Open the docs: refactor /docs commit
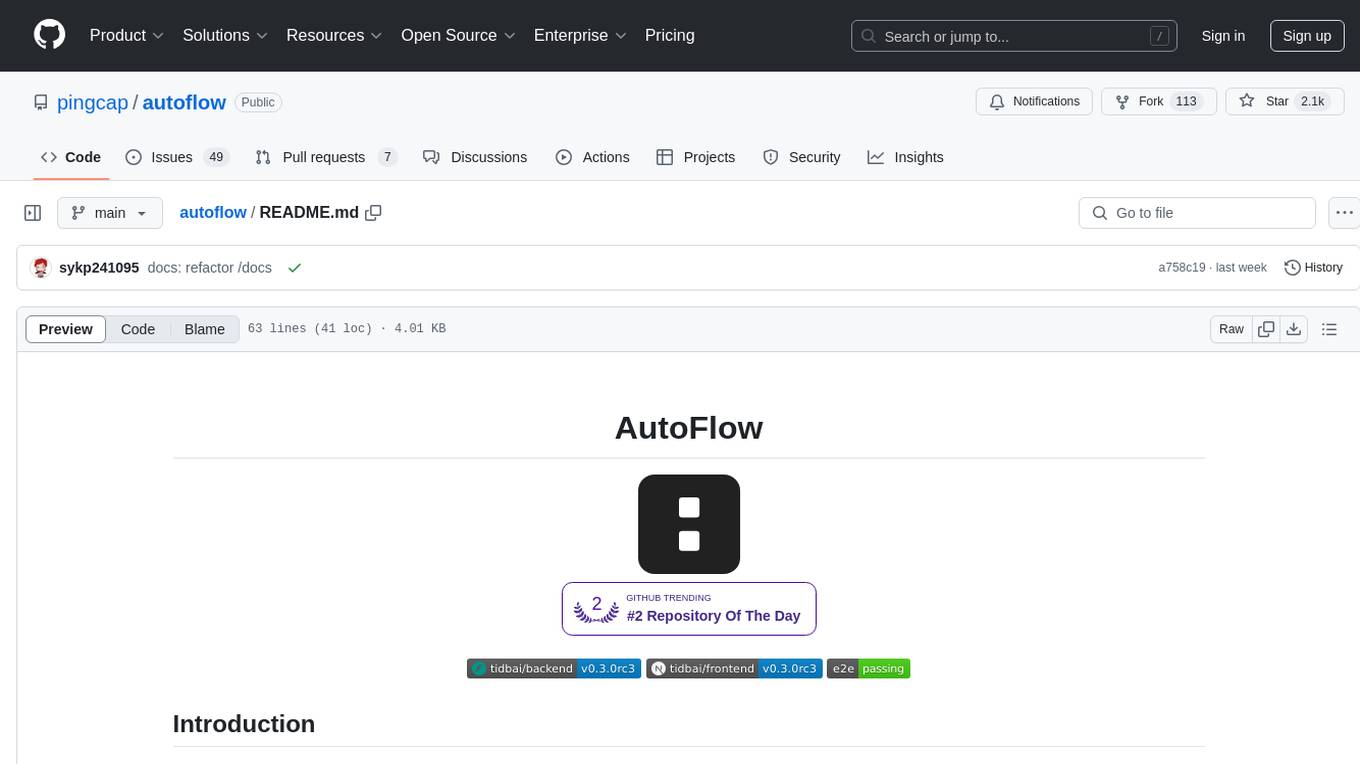 (209, 268)
